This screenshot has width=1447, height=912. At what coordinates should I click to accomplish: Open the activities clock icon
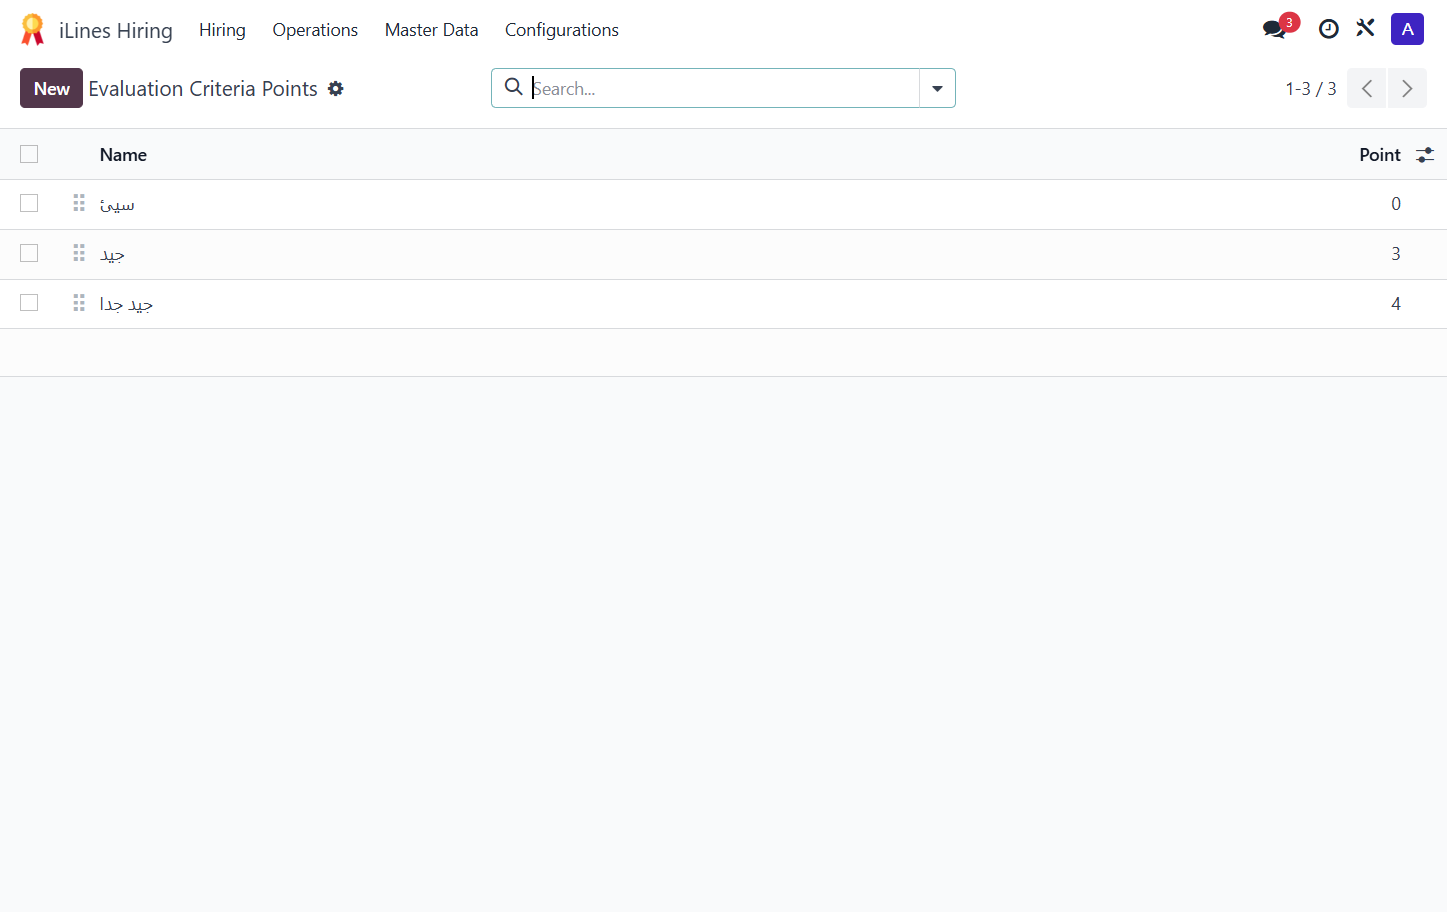[x=1328, y=29]
